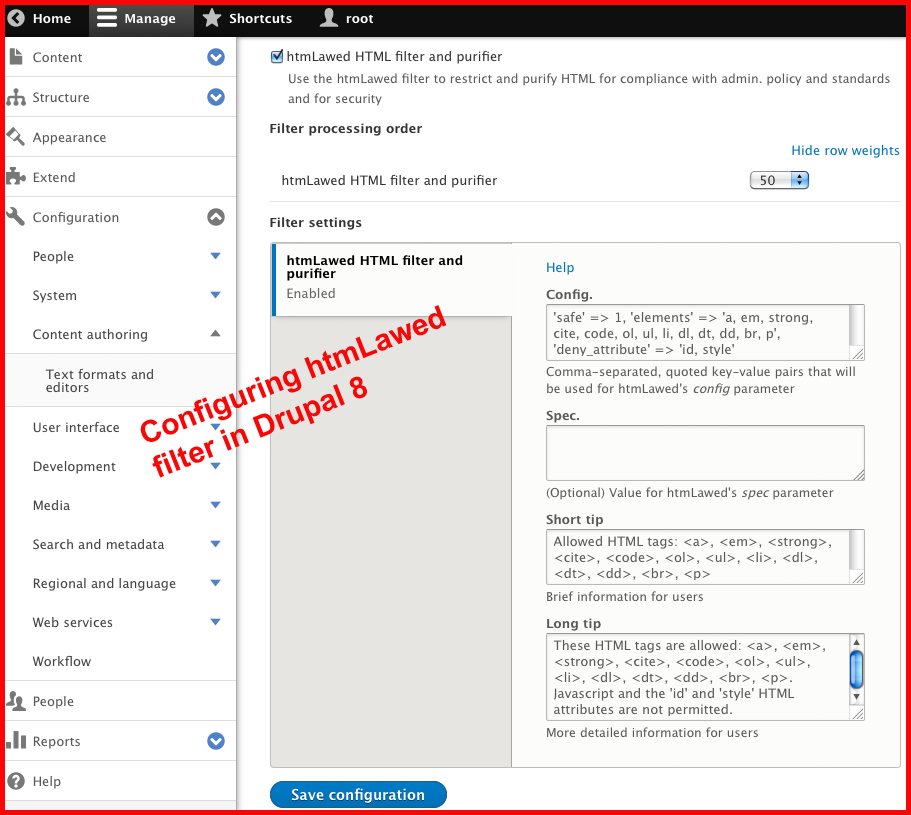Click Hide row weights link
Screen dimensions: 911x815
tap(845, 150)
